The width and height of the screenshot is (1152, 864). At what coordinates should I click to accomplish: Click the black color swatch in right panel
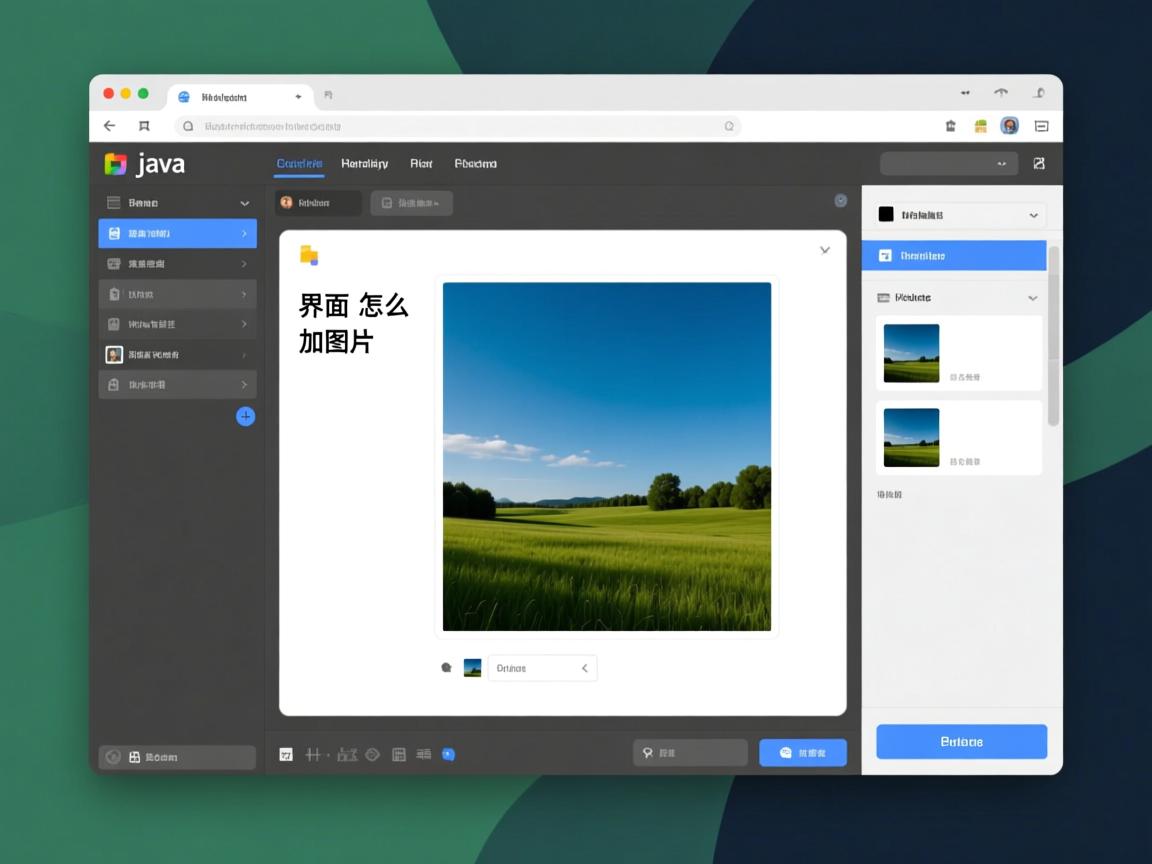point(884,214)
